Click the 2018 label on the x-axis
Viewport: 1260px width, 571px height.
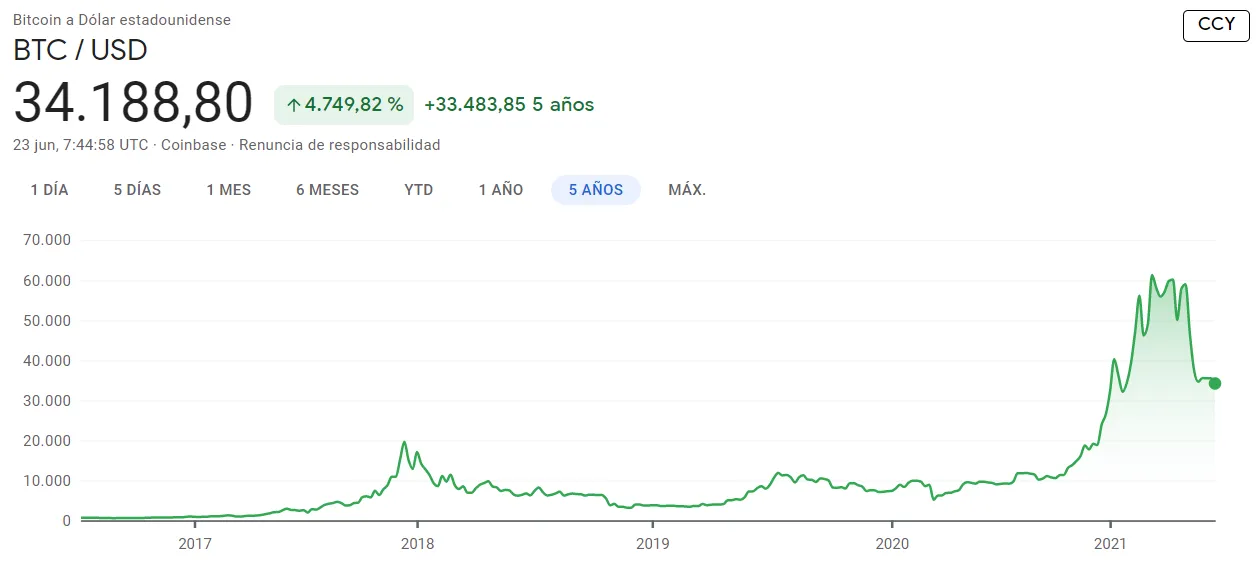click(x=417, y=543)
